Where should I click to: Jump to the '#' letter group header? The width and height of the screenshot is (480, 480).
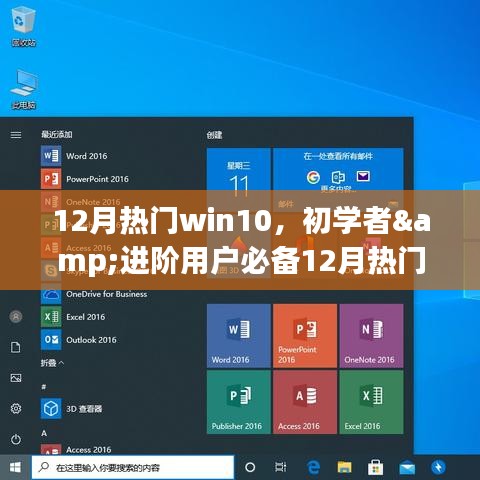coord(44,387)
